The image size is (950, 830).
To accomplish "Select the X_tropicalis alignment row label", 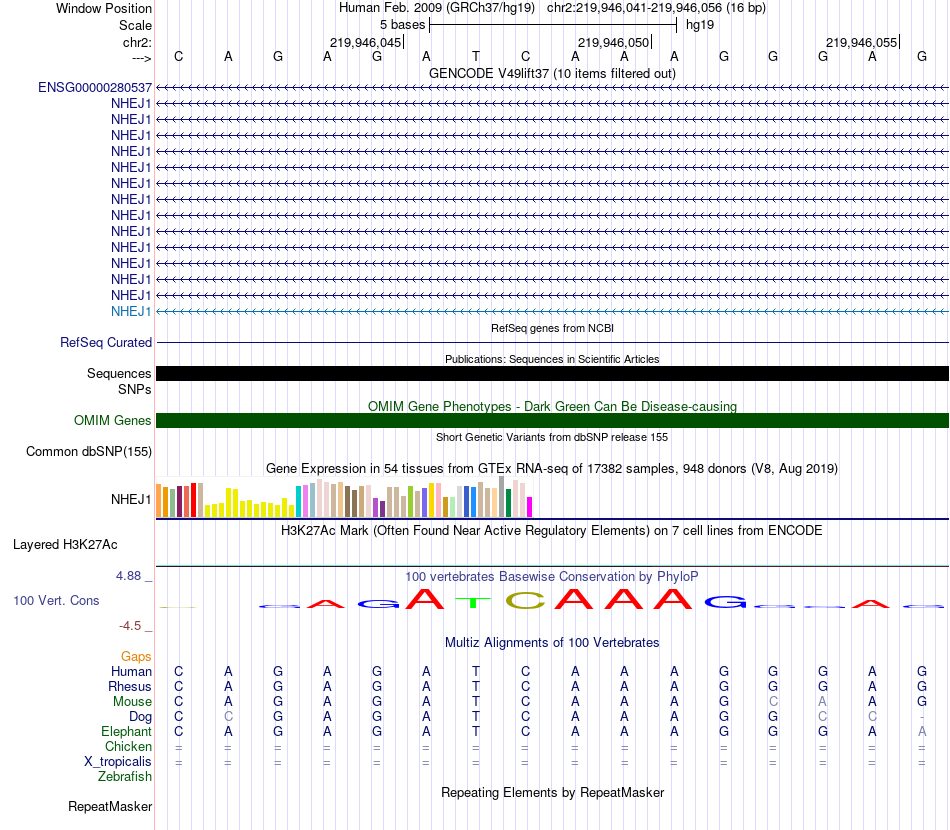I will point(118,762).
